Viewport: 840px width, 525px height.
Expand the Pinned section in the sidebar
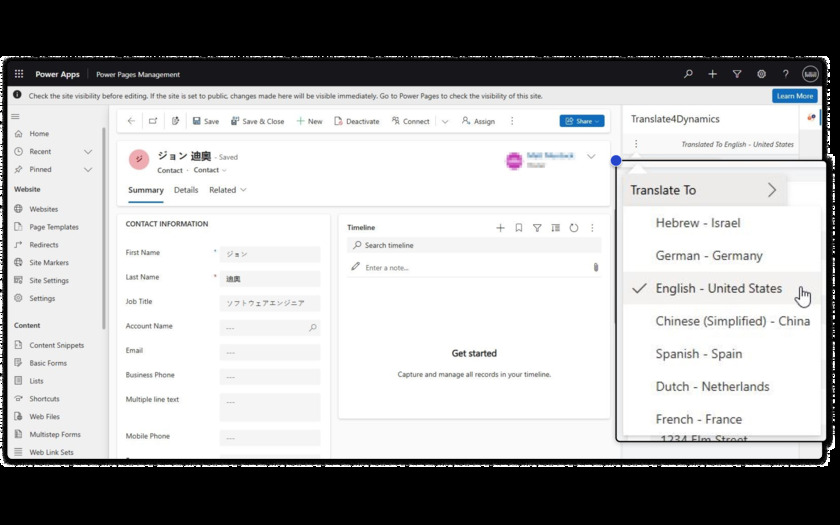pyautogui.click(x=88, y=169)
